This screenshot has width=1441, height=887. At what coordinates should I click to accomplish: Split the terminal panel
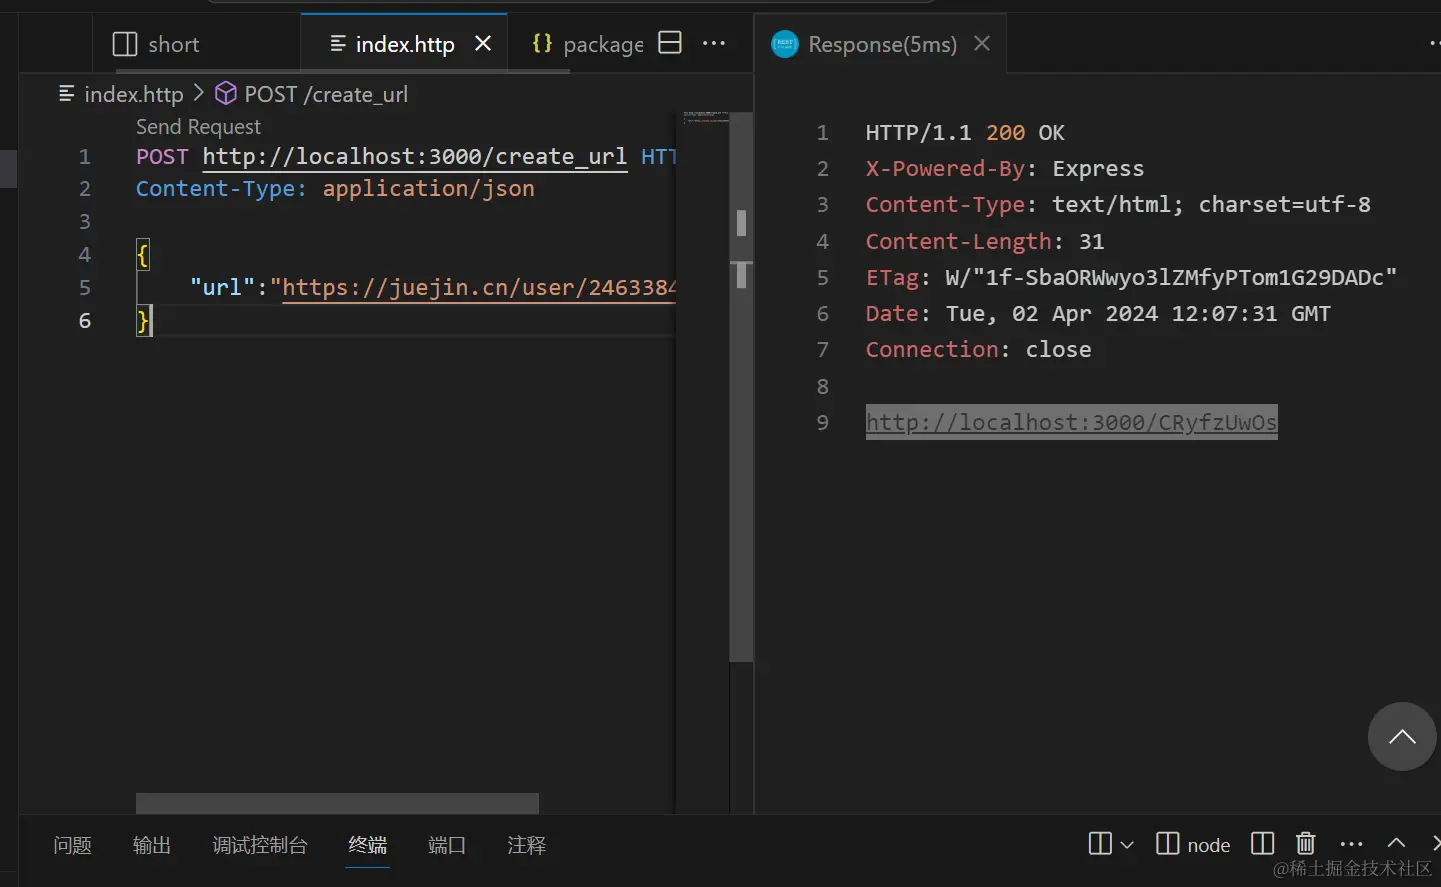(1263, 844)
